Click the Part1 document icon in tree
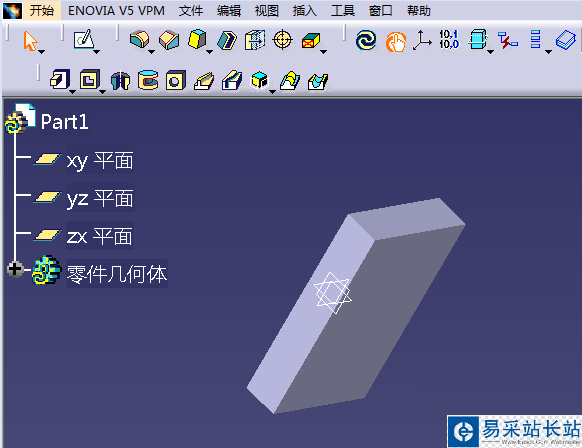The image size is (582, 448). tap(21, 118)
